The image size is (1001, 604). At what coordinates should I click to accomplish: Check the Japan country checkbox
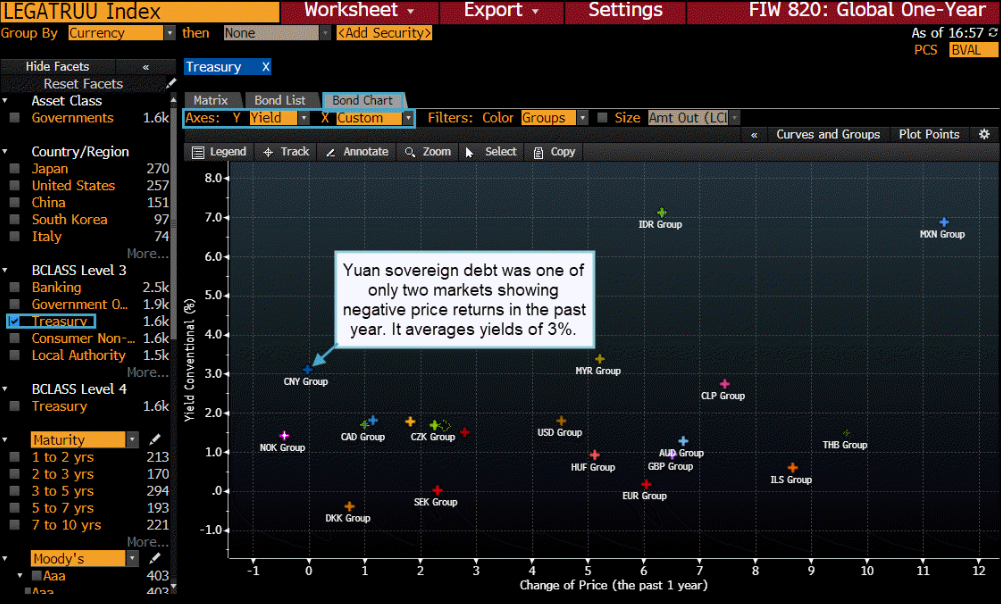[14, 169]
